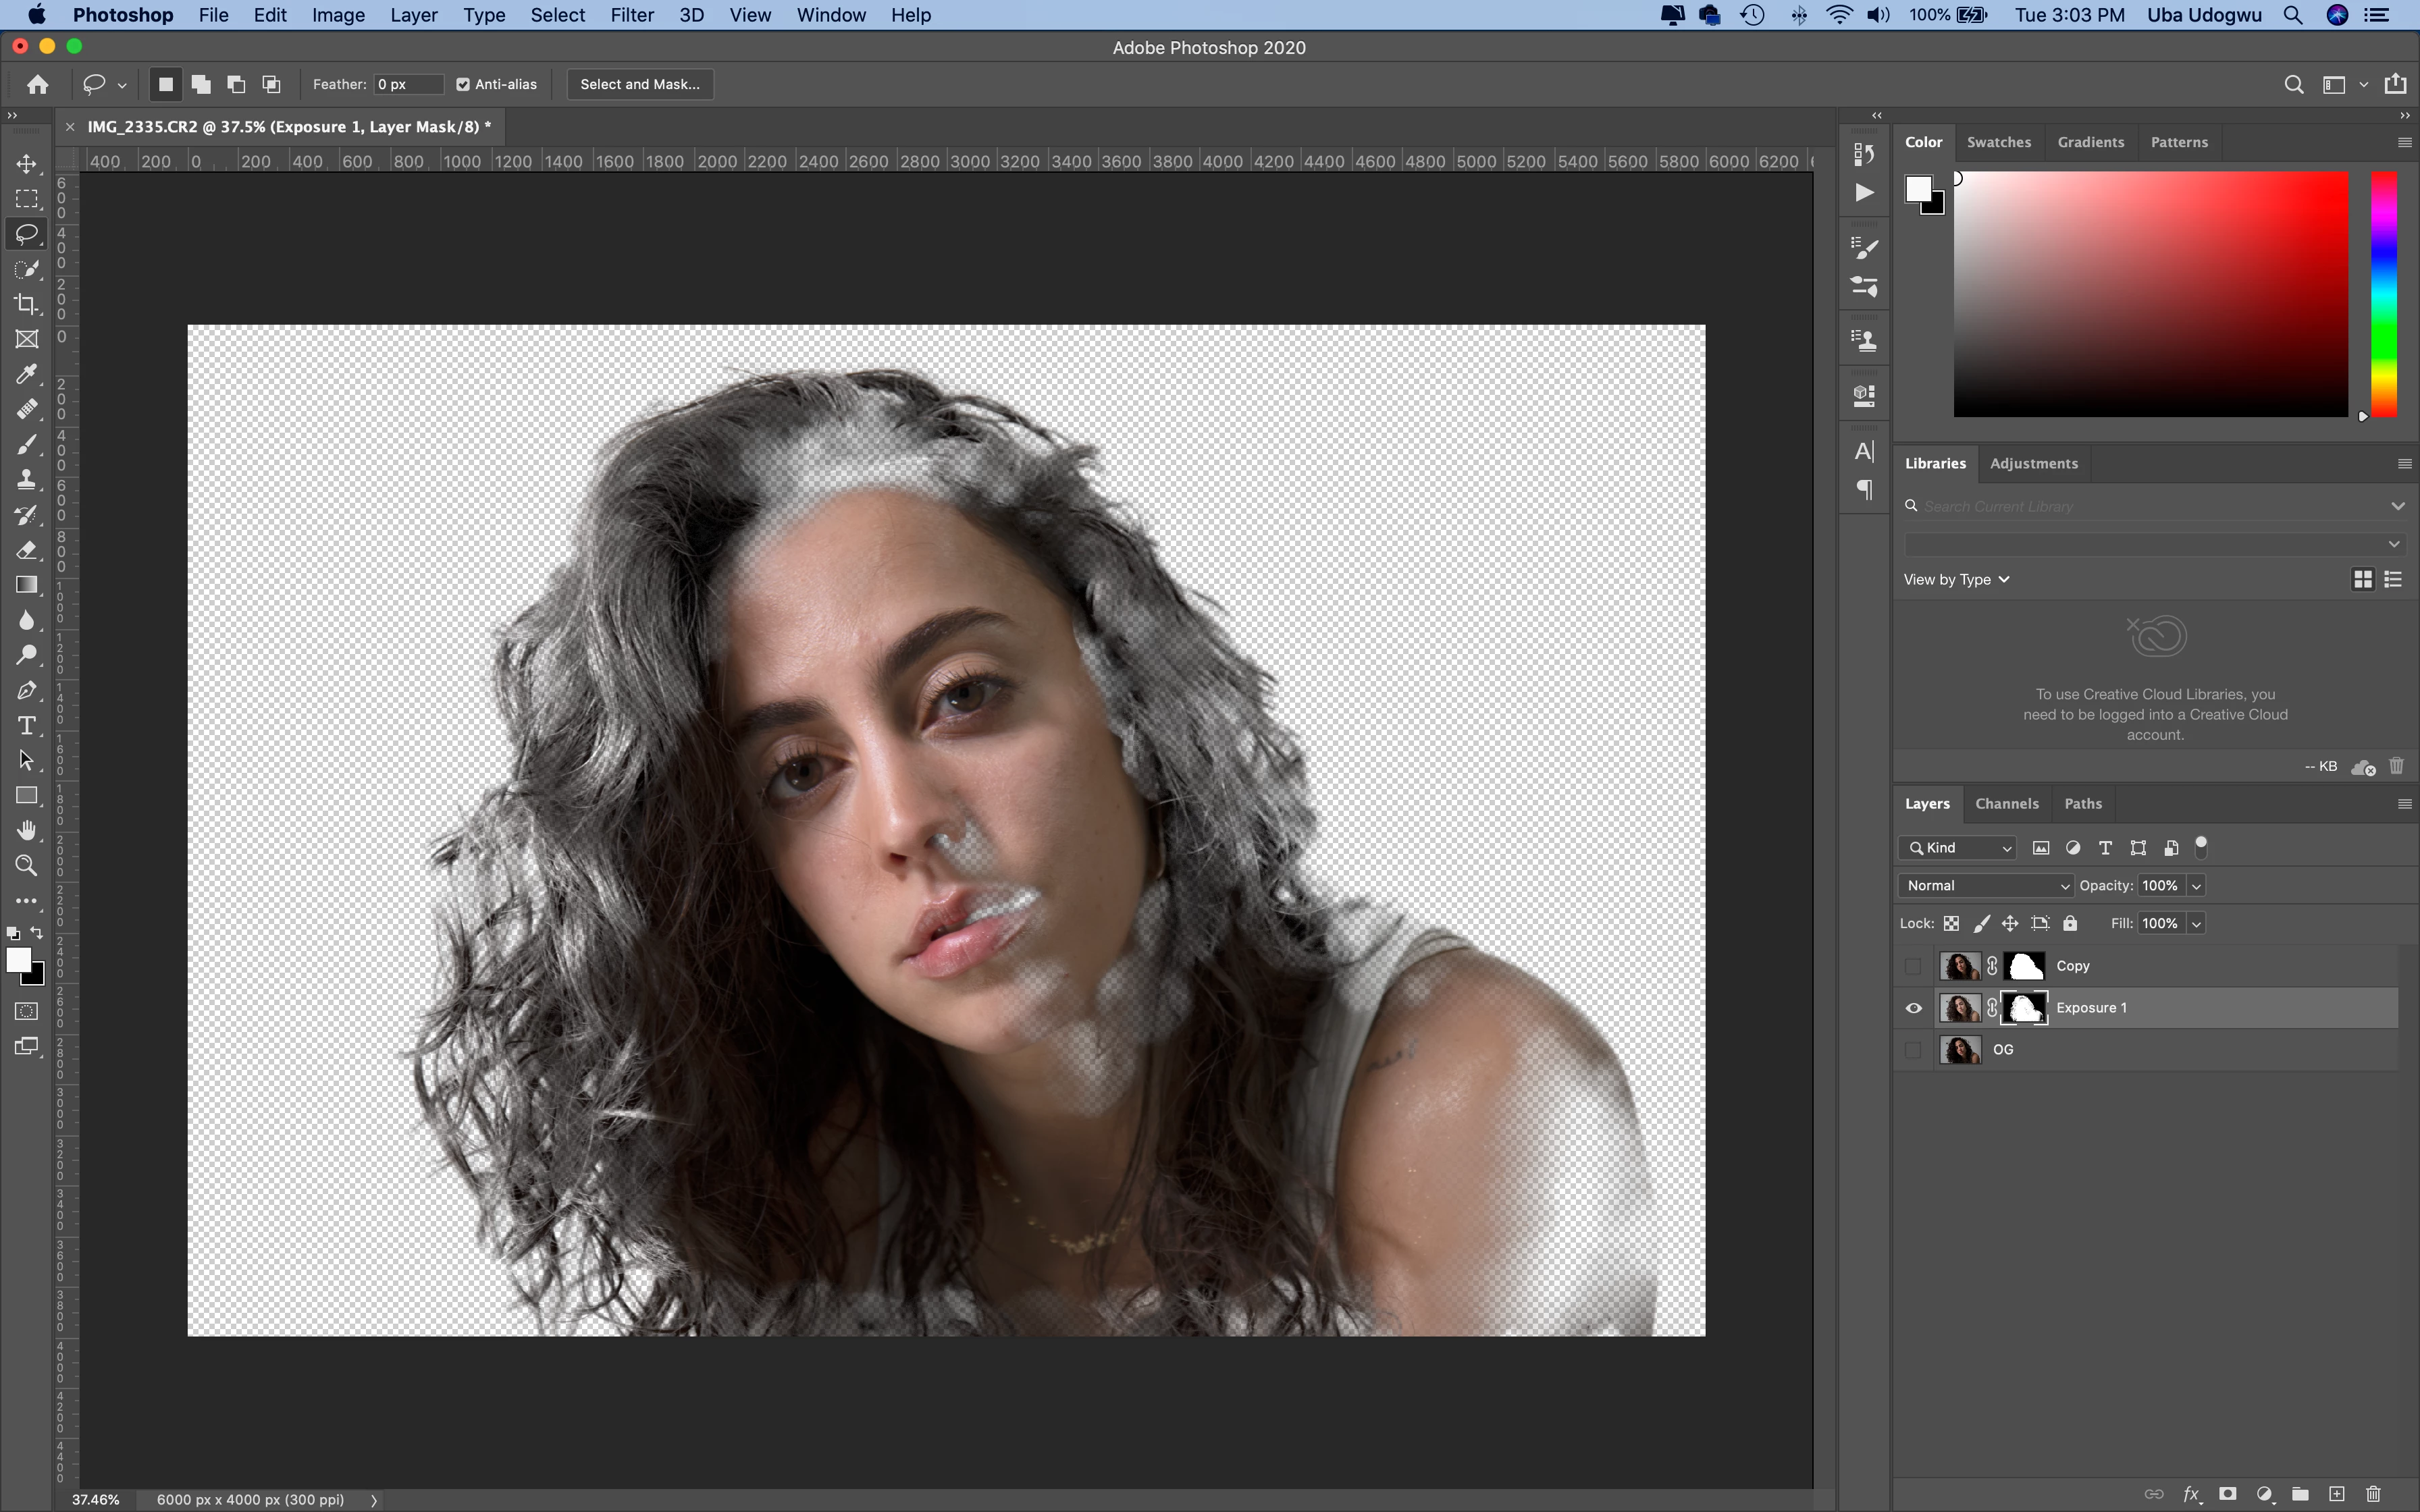This screenshot has height=1512, width=2420.
Task: Open the Normal blend mode dropdown
Action: coord(1985,885)
